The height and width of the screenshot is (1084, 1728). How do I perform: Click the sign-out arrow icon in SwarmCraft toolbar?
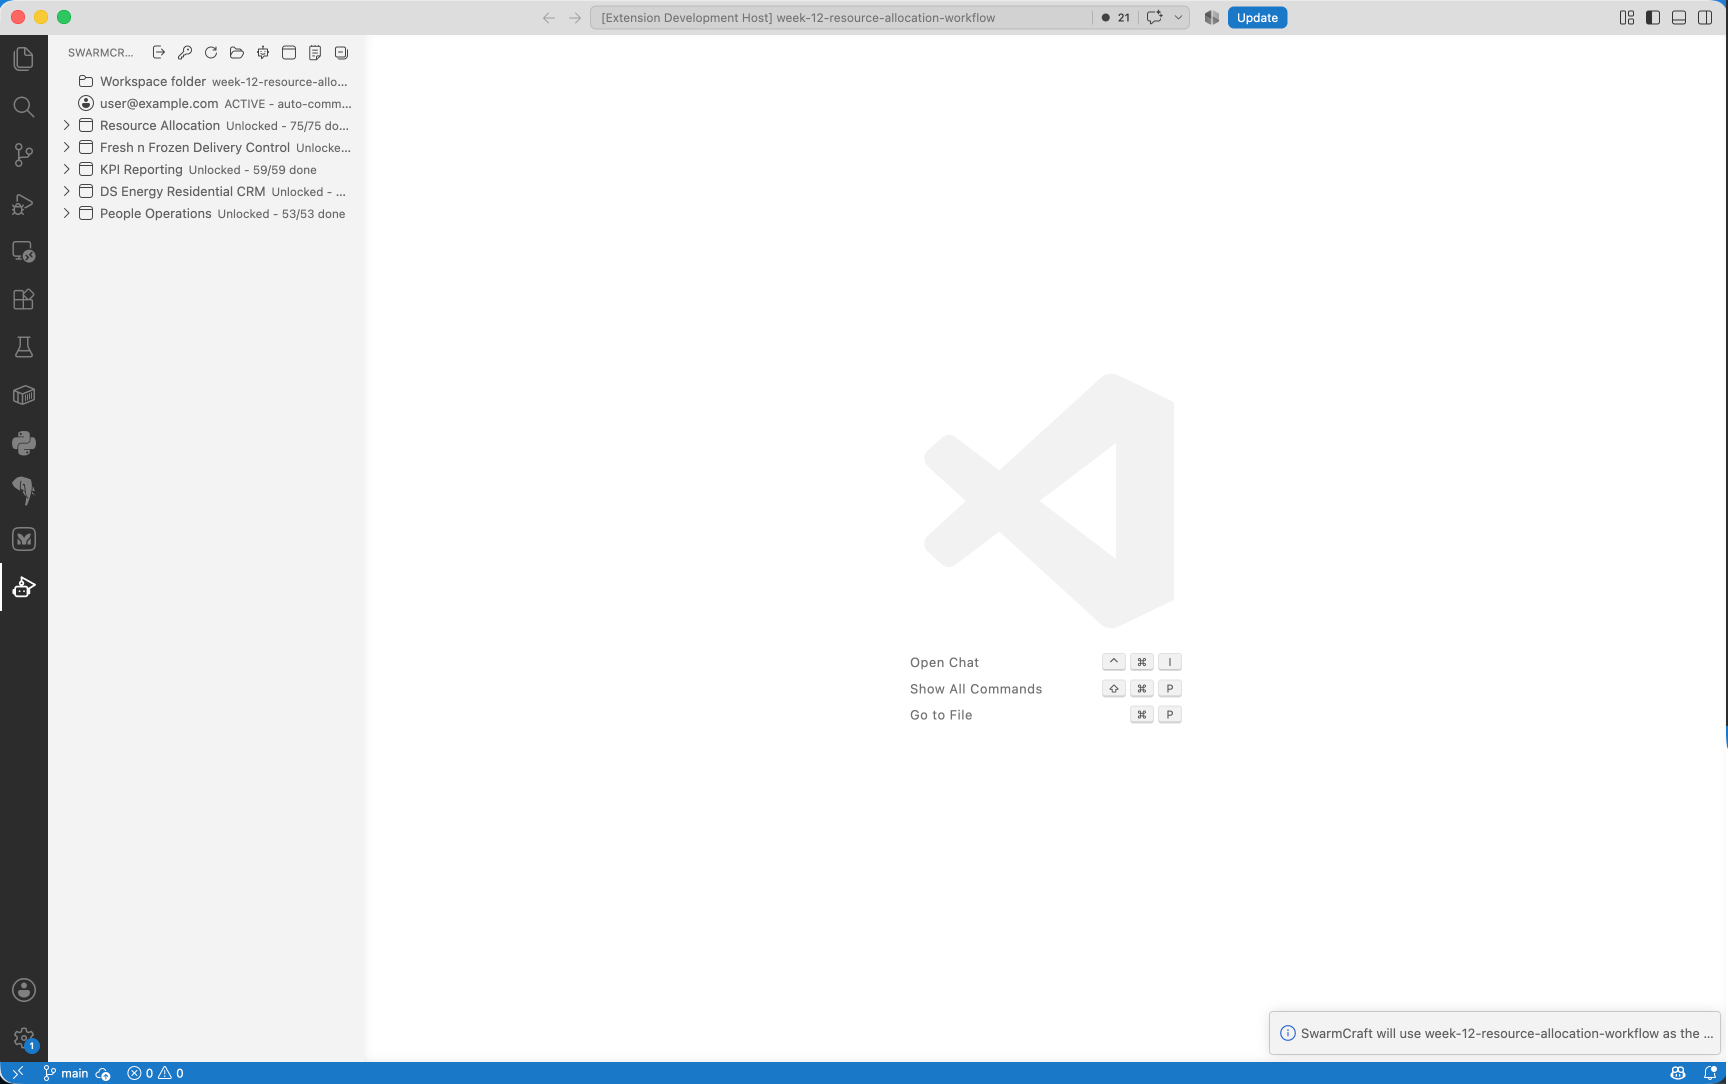159,52
